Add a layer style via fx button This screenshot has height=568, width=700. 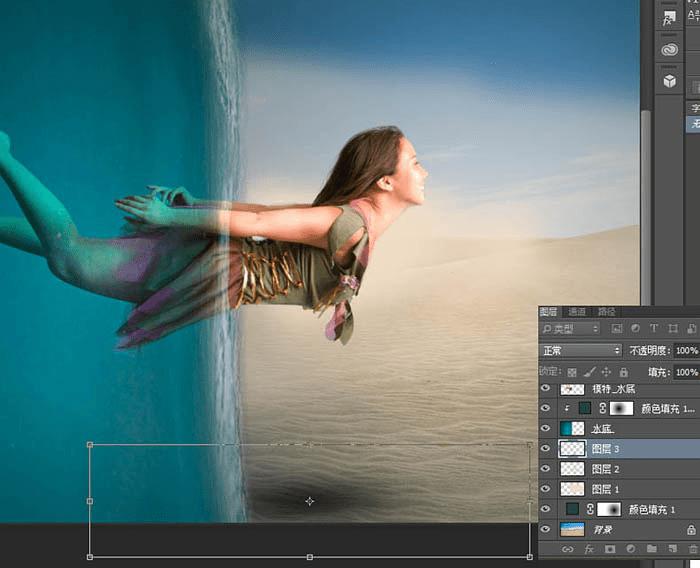pos(589,549)
